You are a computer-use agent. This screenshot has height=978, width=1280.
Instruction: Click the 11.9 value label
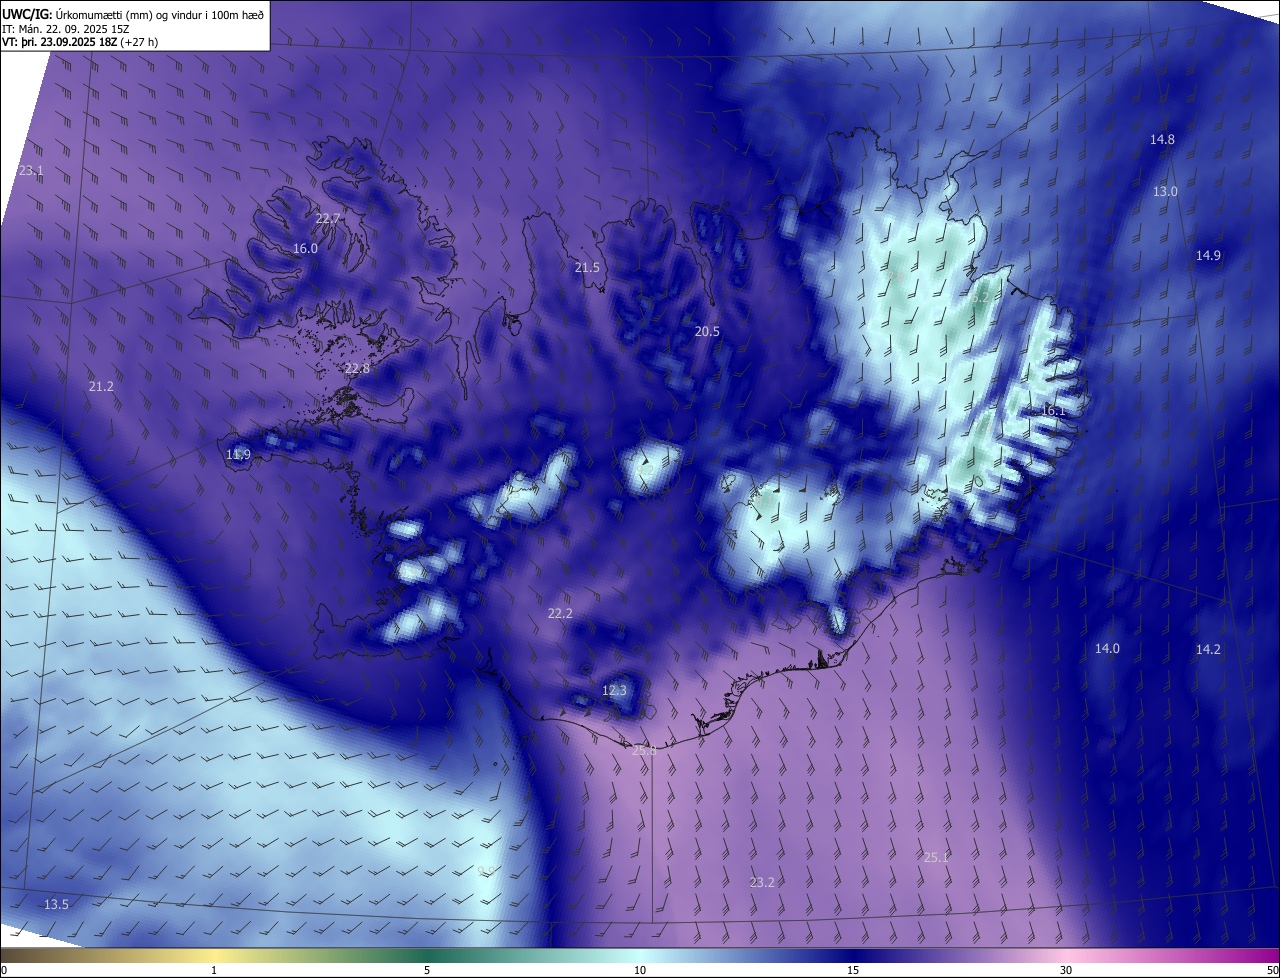pyautogui.click(x=238, y=455)
